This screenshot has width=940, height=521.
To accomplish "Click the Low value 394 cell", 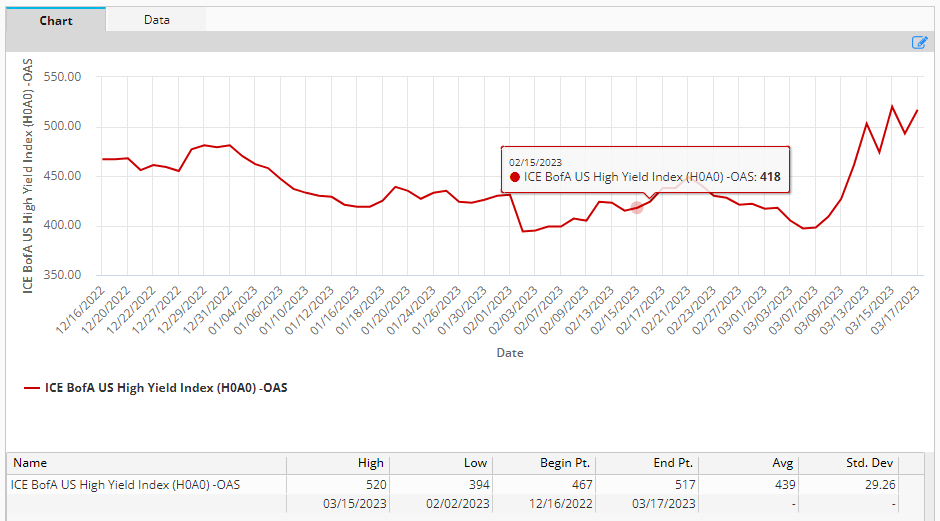I will [x=441, y=484].
